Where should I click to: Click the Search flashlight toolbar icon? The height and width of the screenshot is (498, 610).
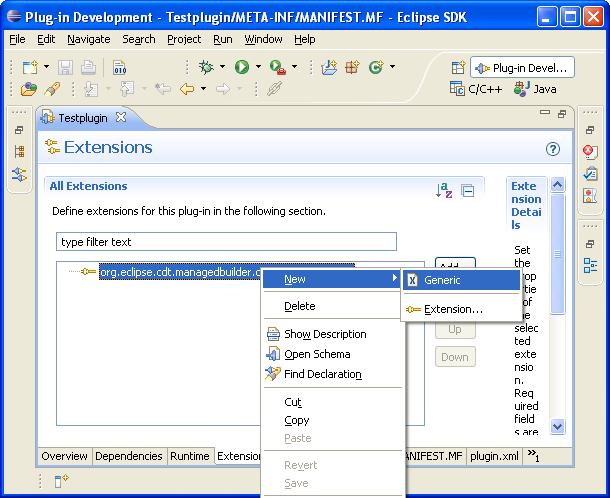click(52, 89)
